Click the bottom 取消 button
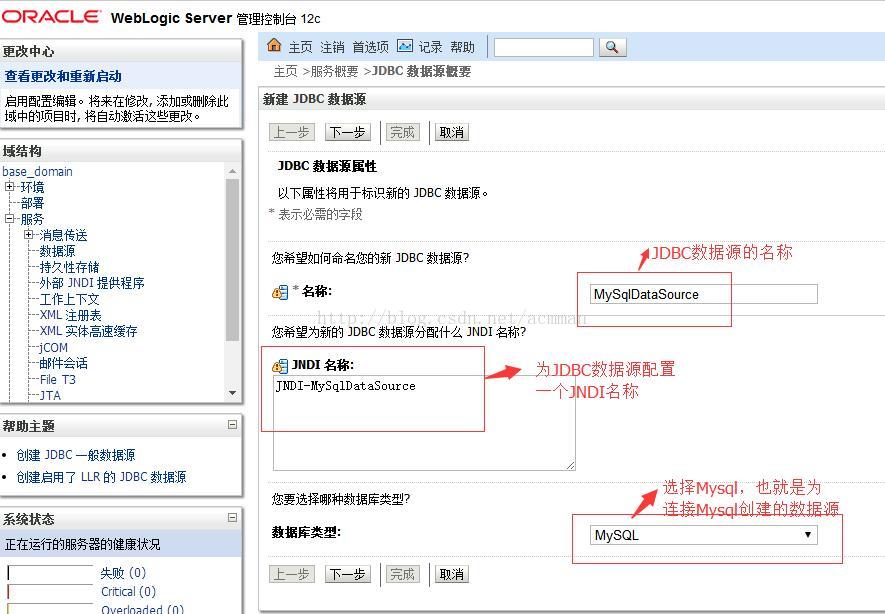885x614 pixels. click(452, 574)
